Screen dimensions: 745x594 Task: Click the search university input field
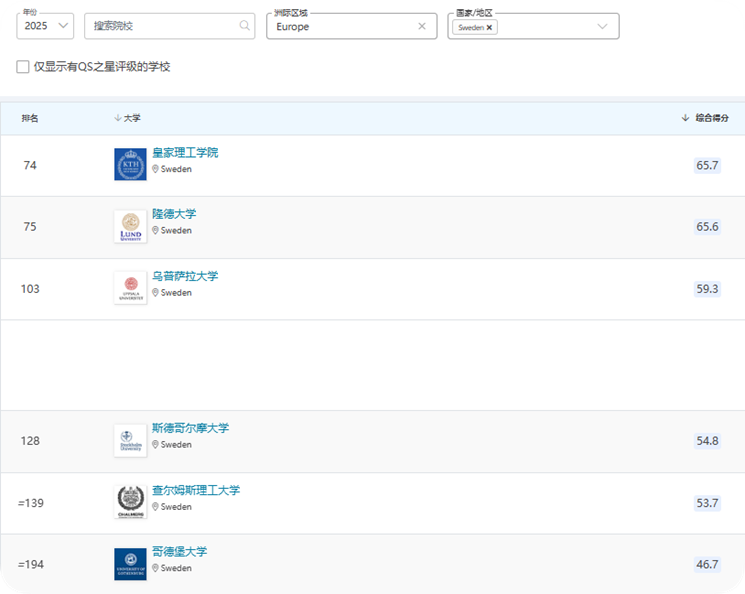[x=170, y=26]
